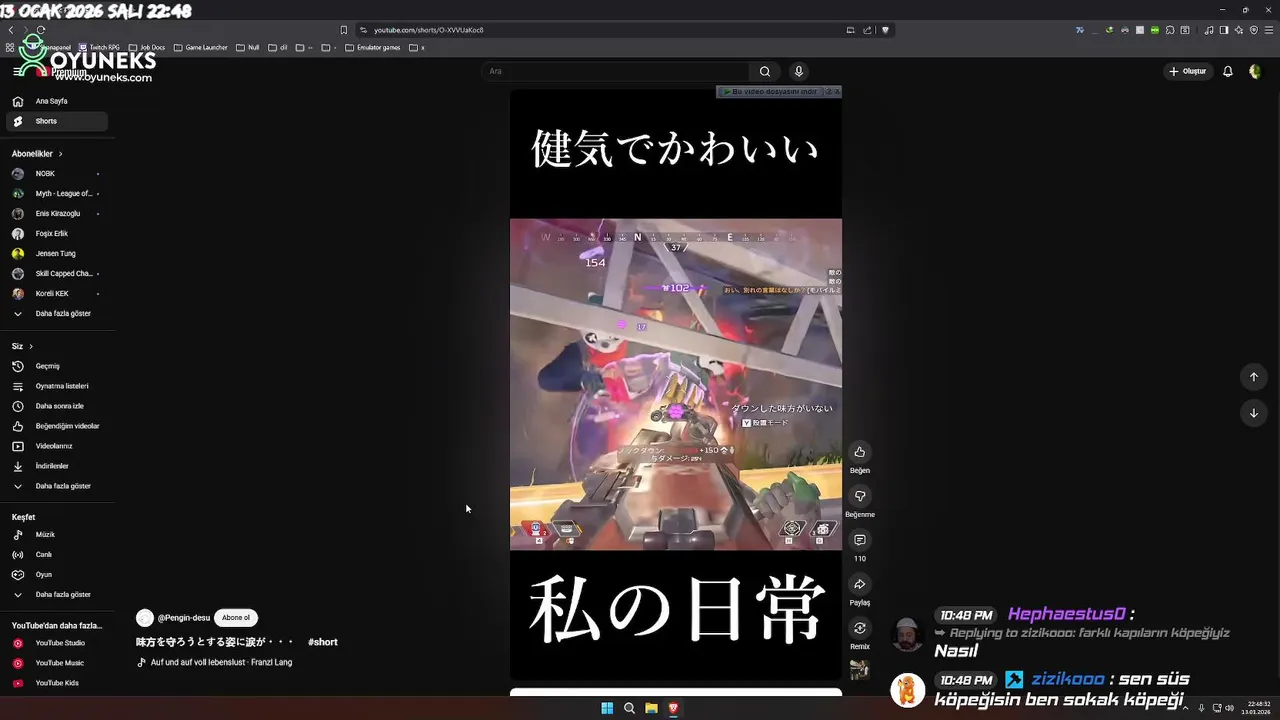Select Brave browser in the taskbar
Screen dimensions: 1280x720
coord(673,708)
